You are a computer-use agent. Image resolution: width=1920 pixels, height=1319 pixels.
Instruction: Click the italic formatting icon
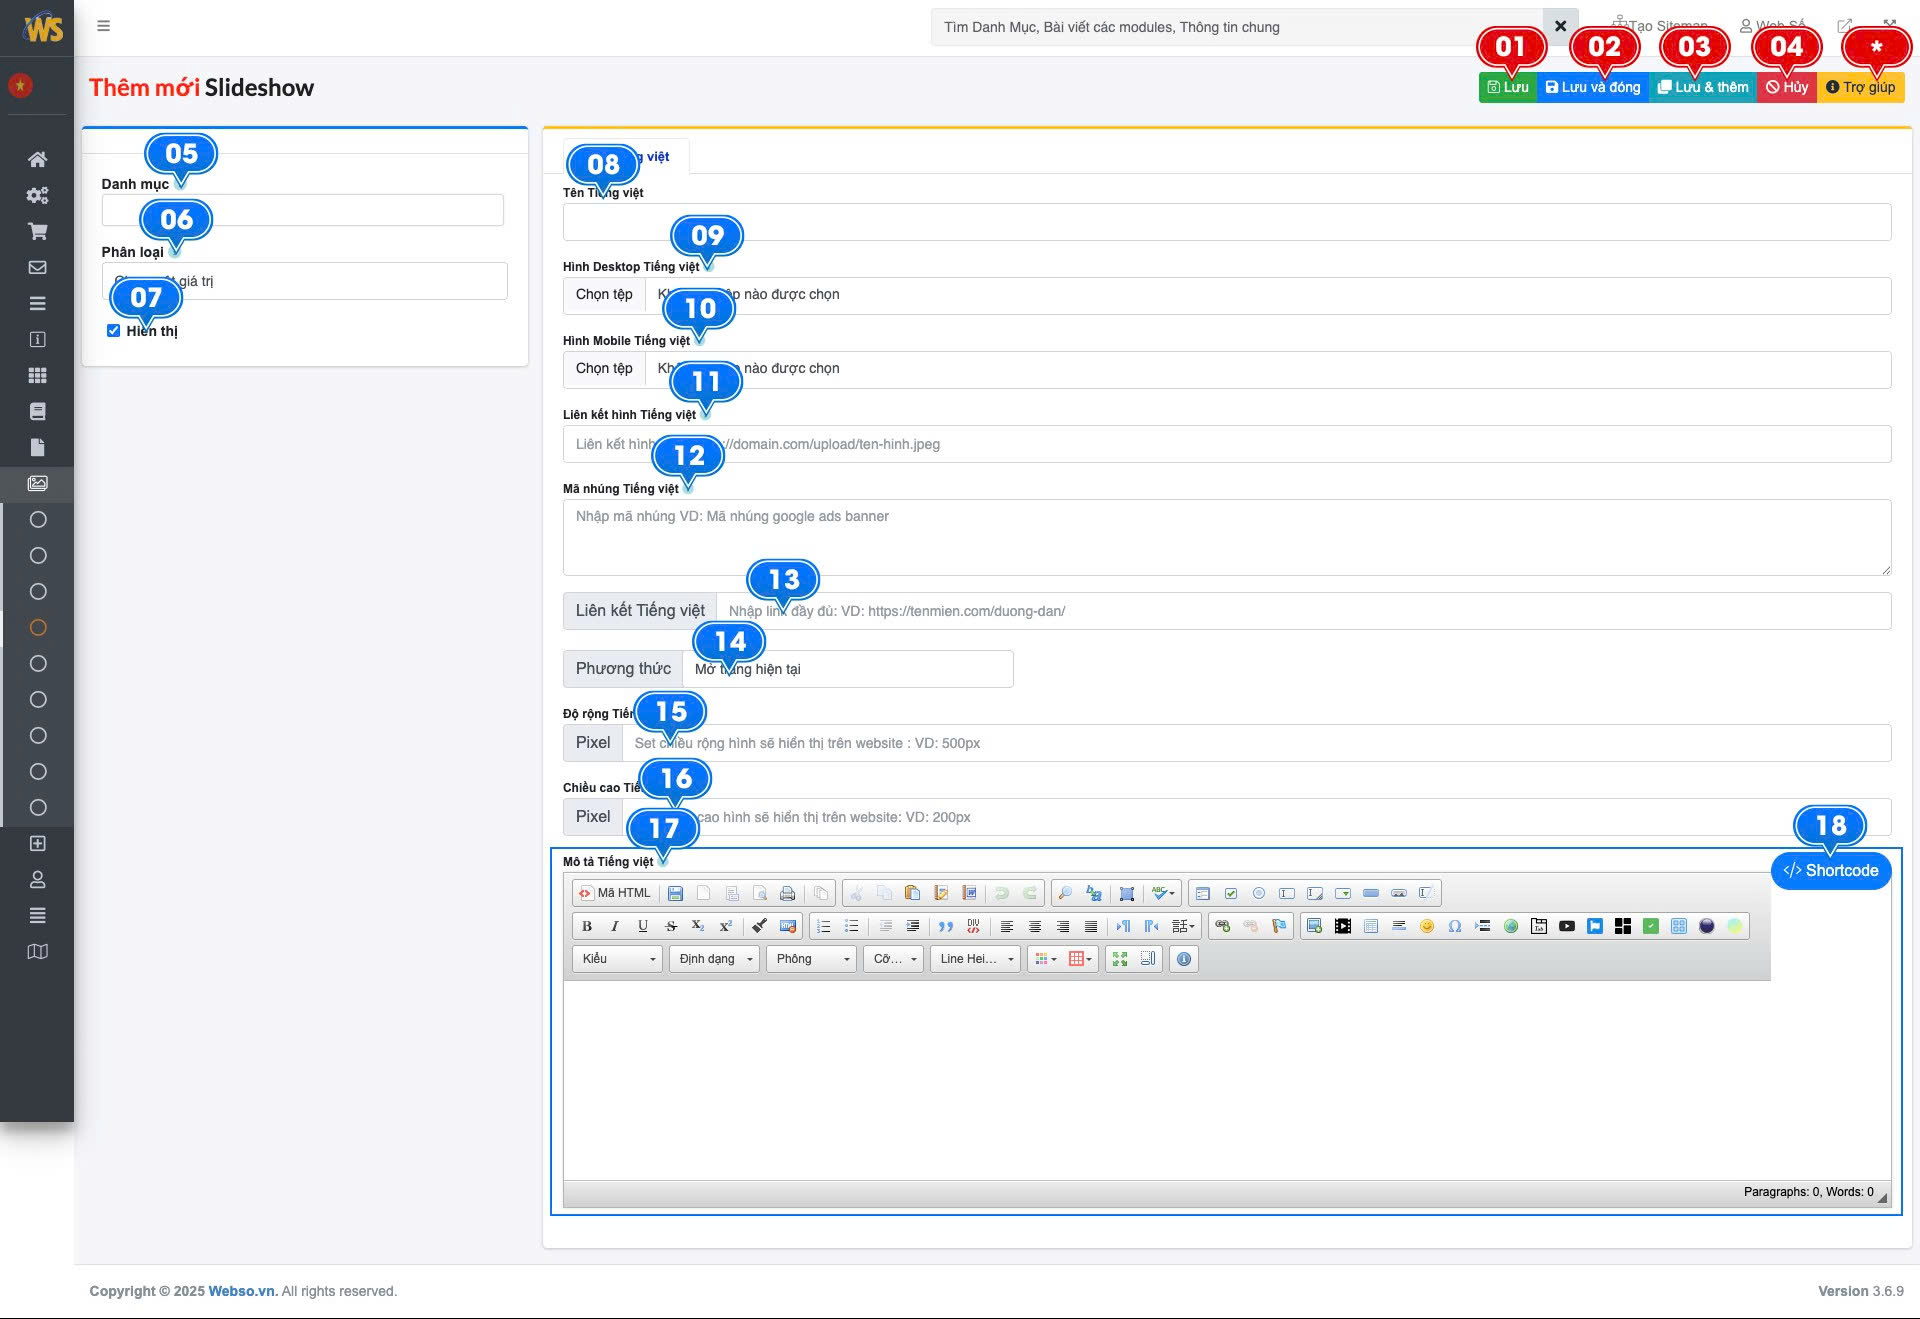pos(615,926)
